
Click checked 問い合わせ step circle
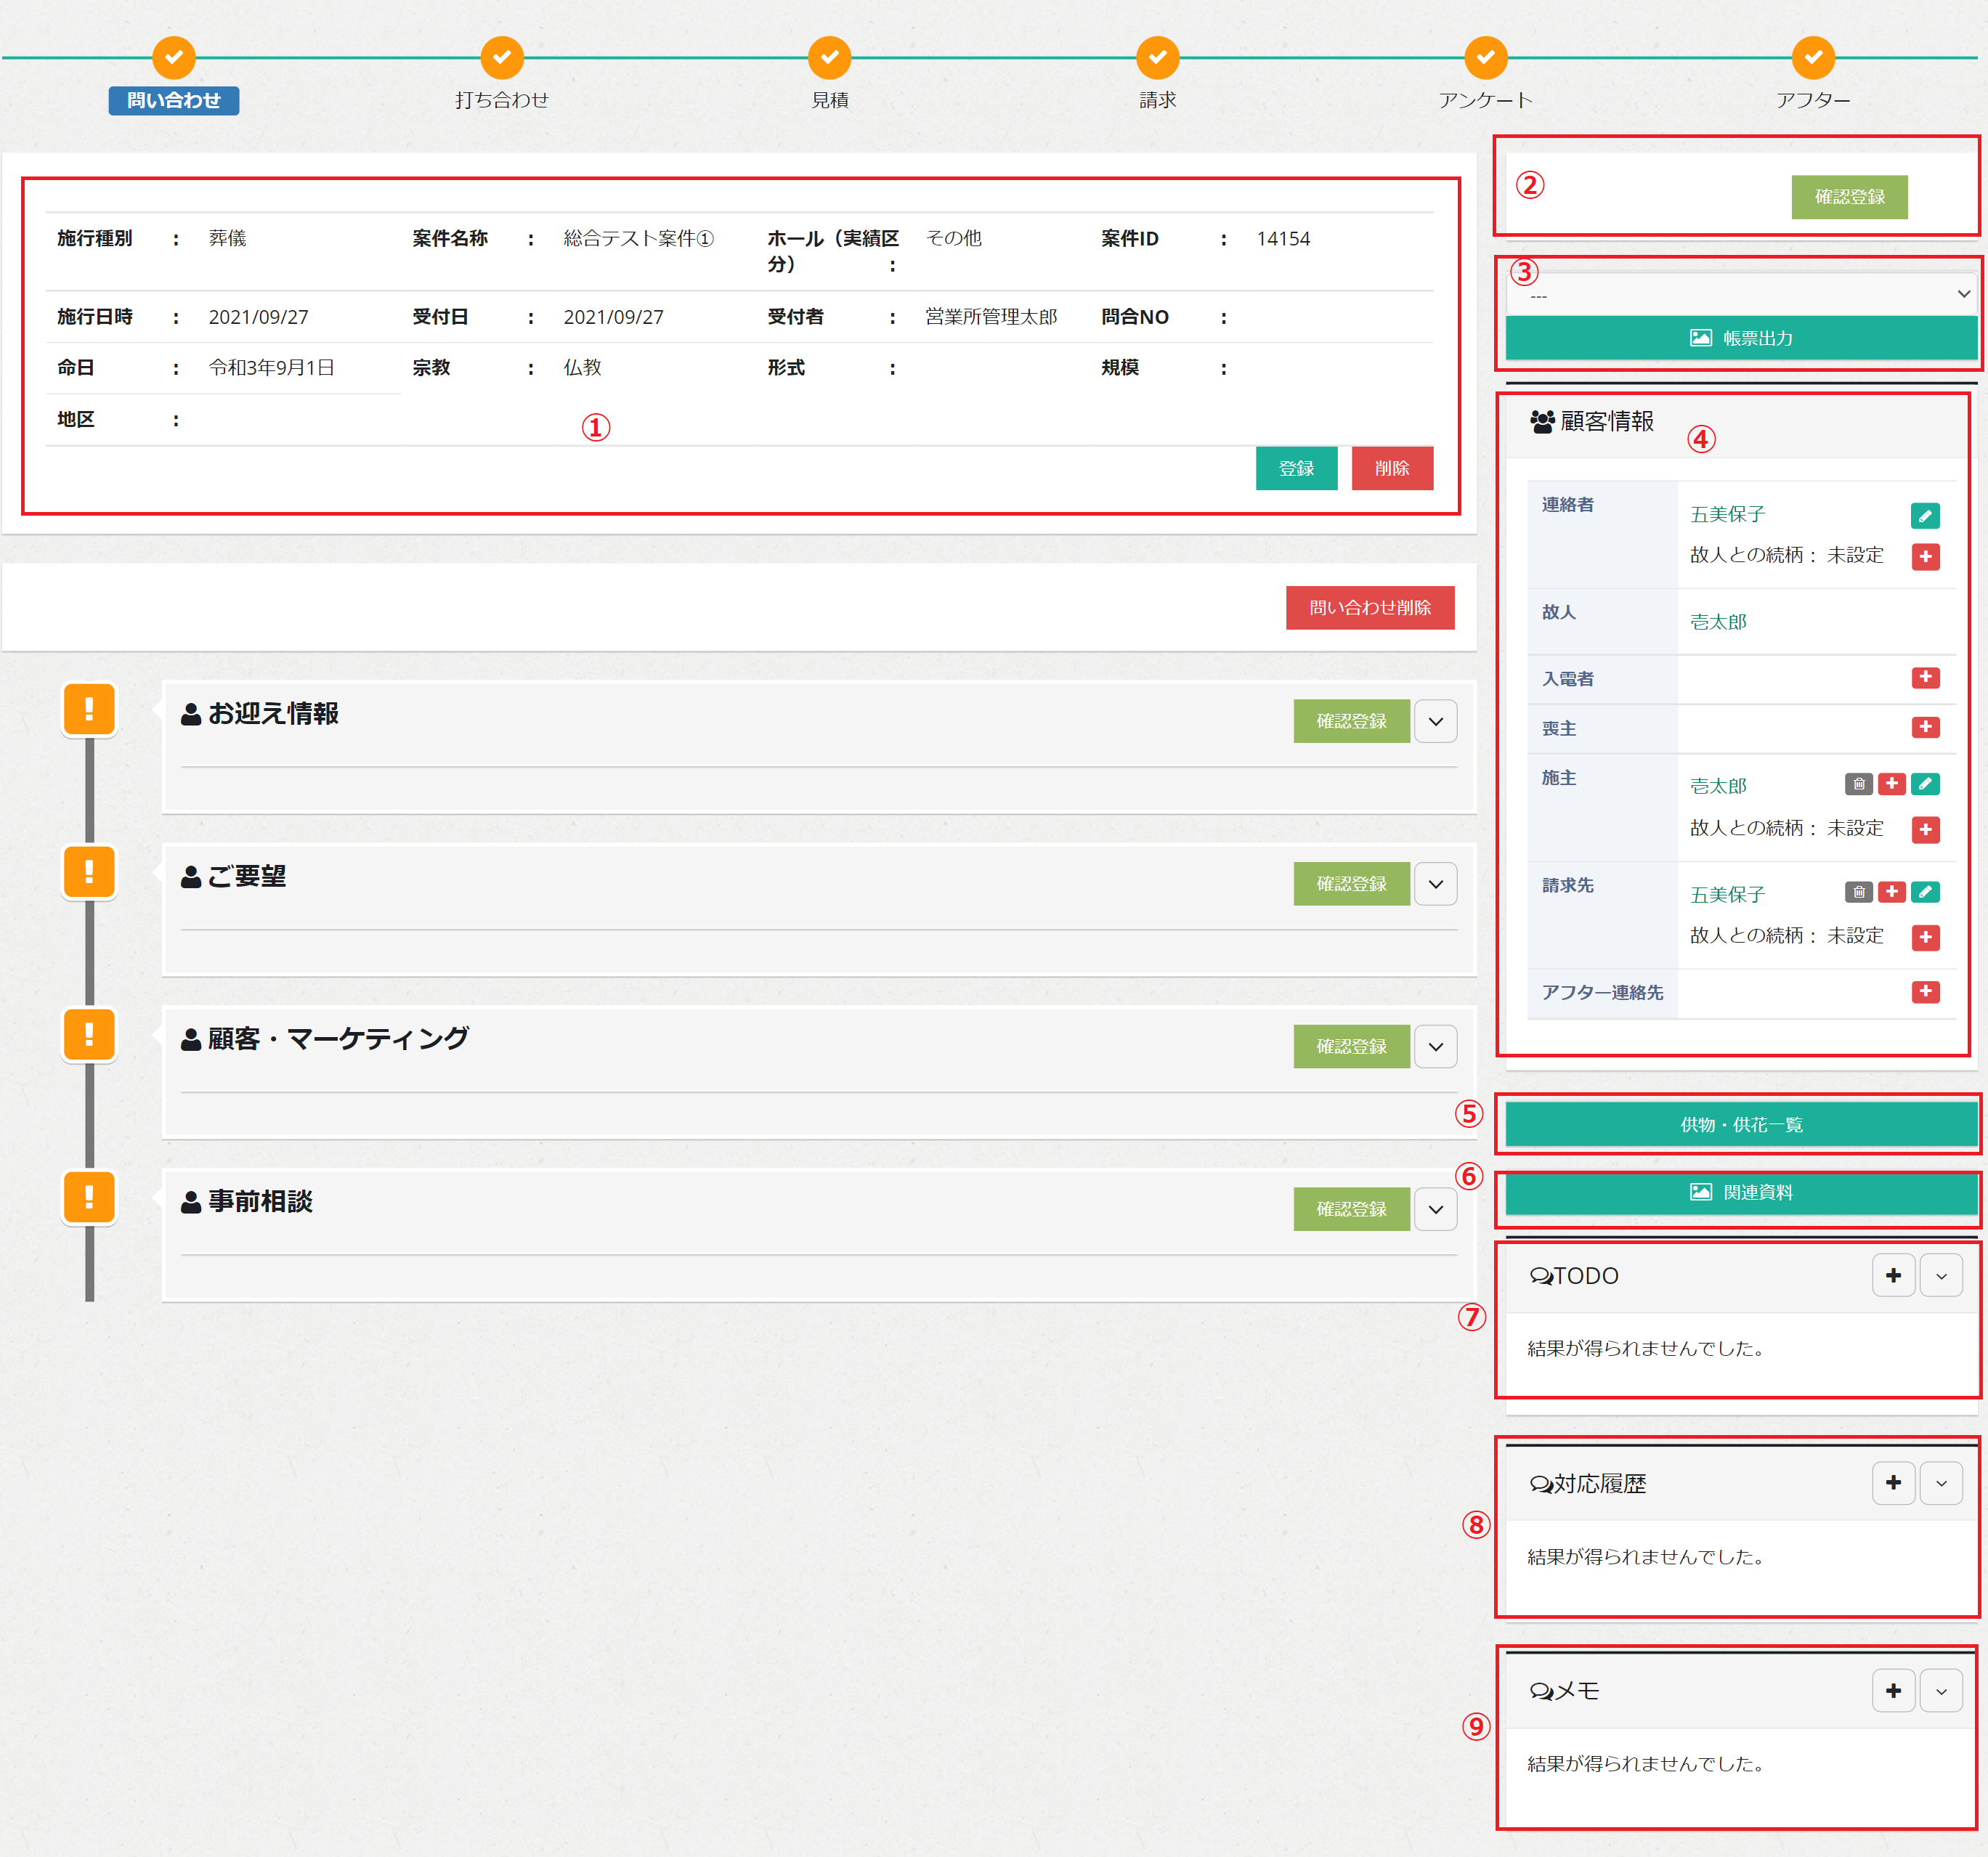coord(173,57)
